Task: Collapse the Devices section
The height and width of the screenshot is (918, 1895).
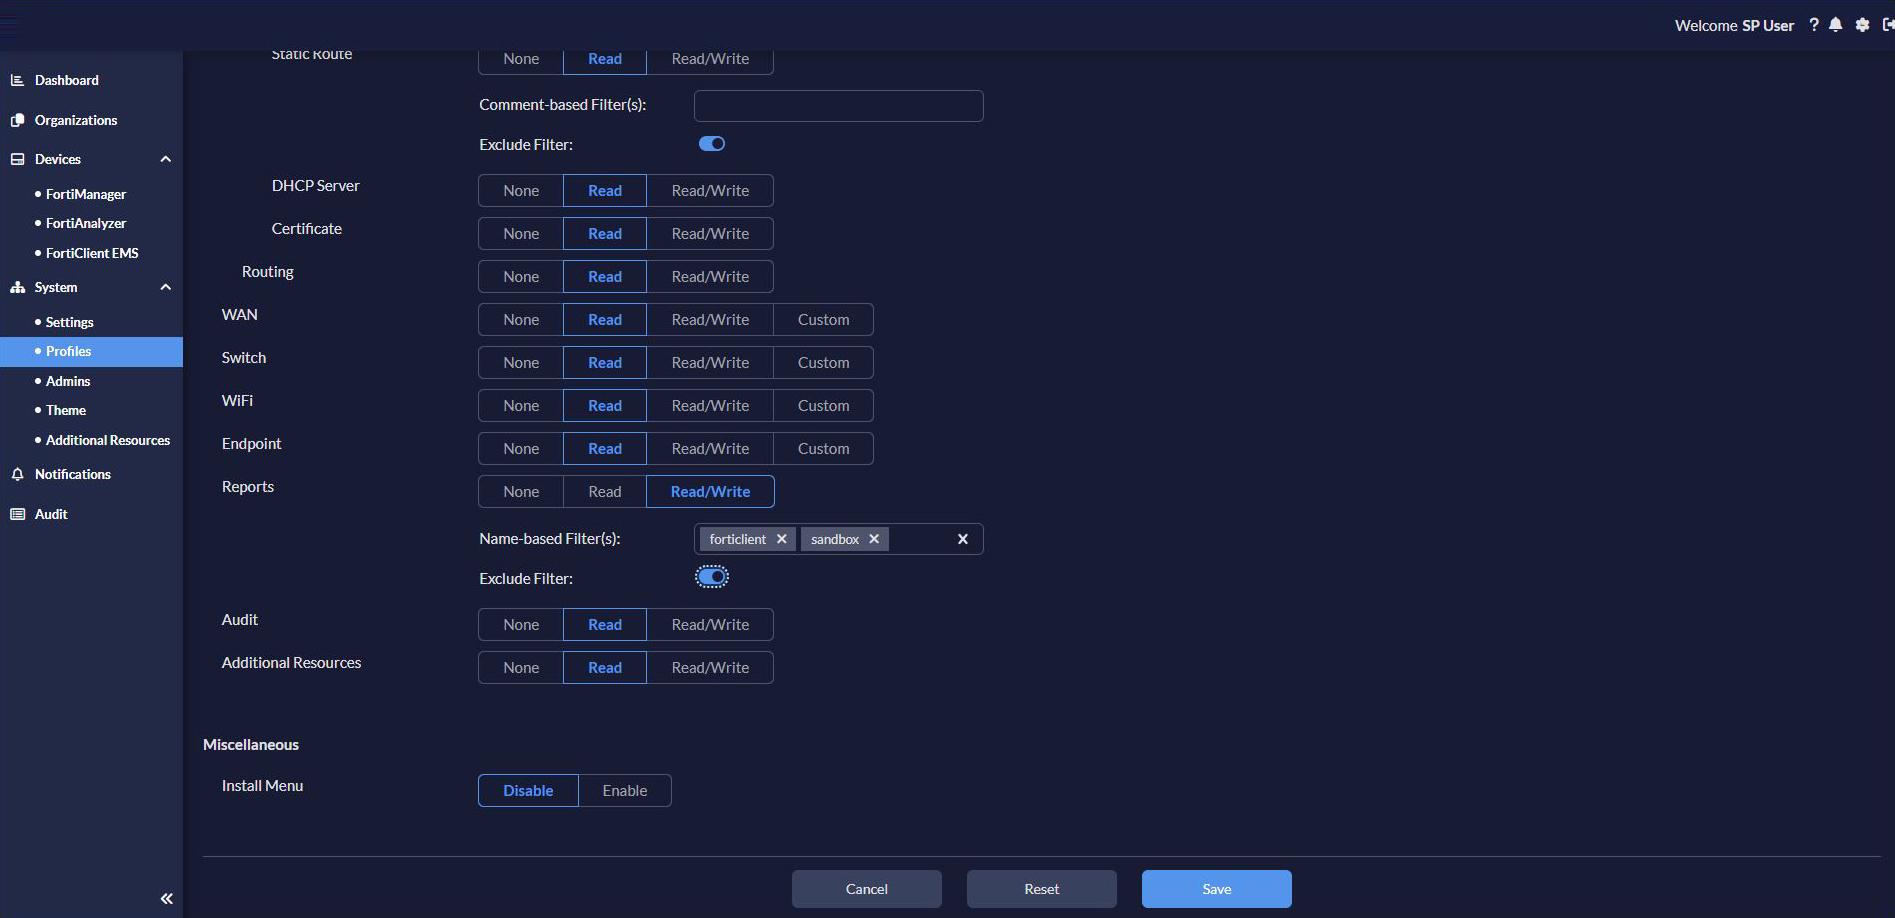Action: point(166,159)
